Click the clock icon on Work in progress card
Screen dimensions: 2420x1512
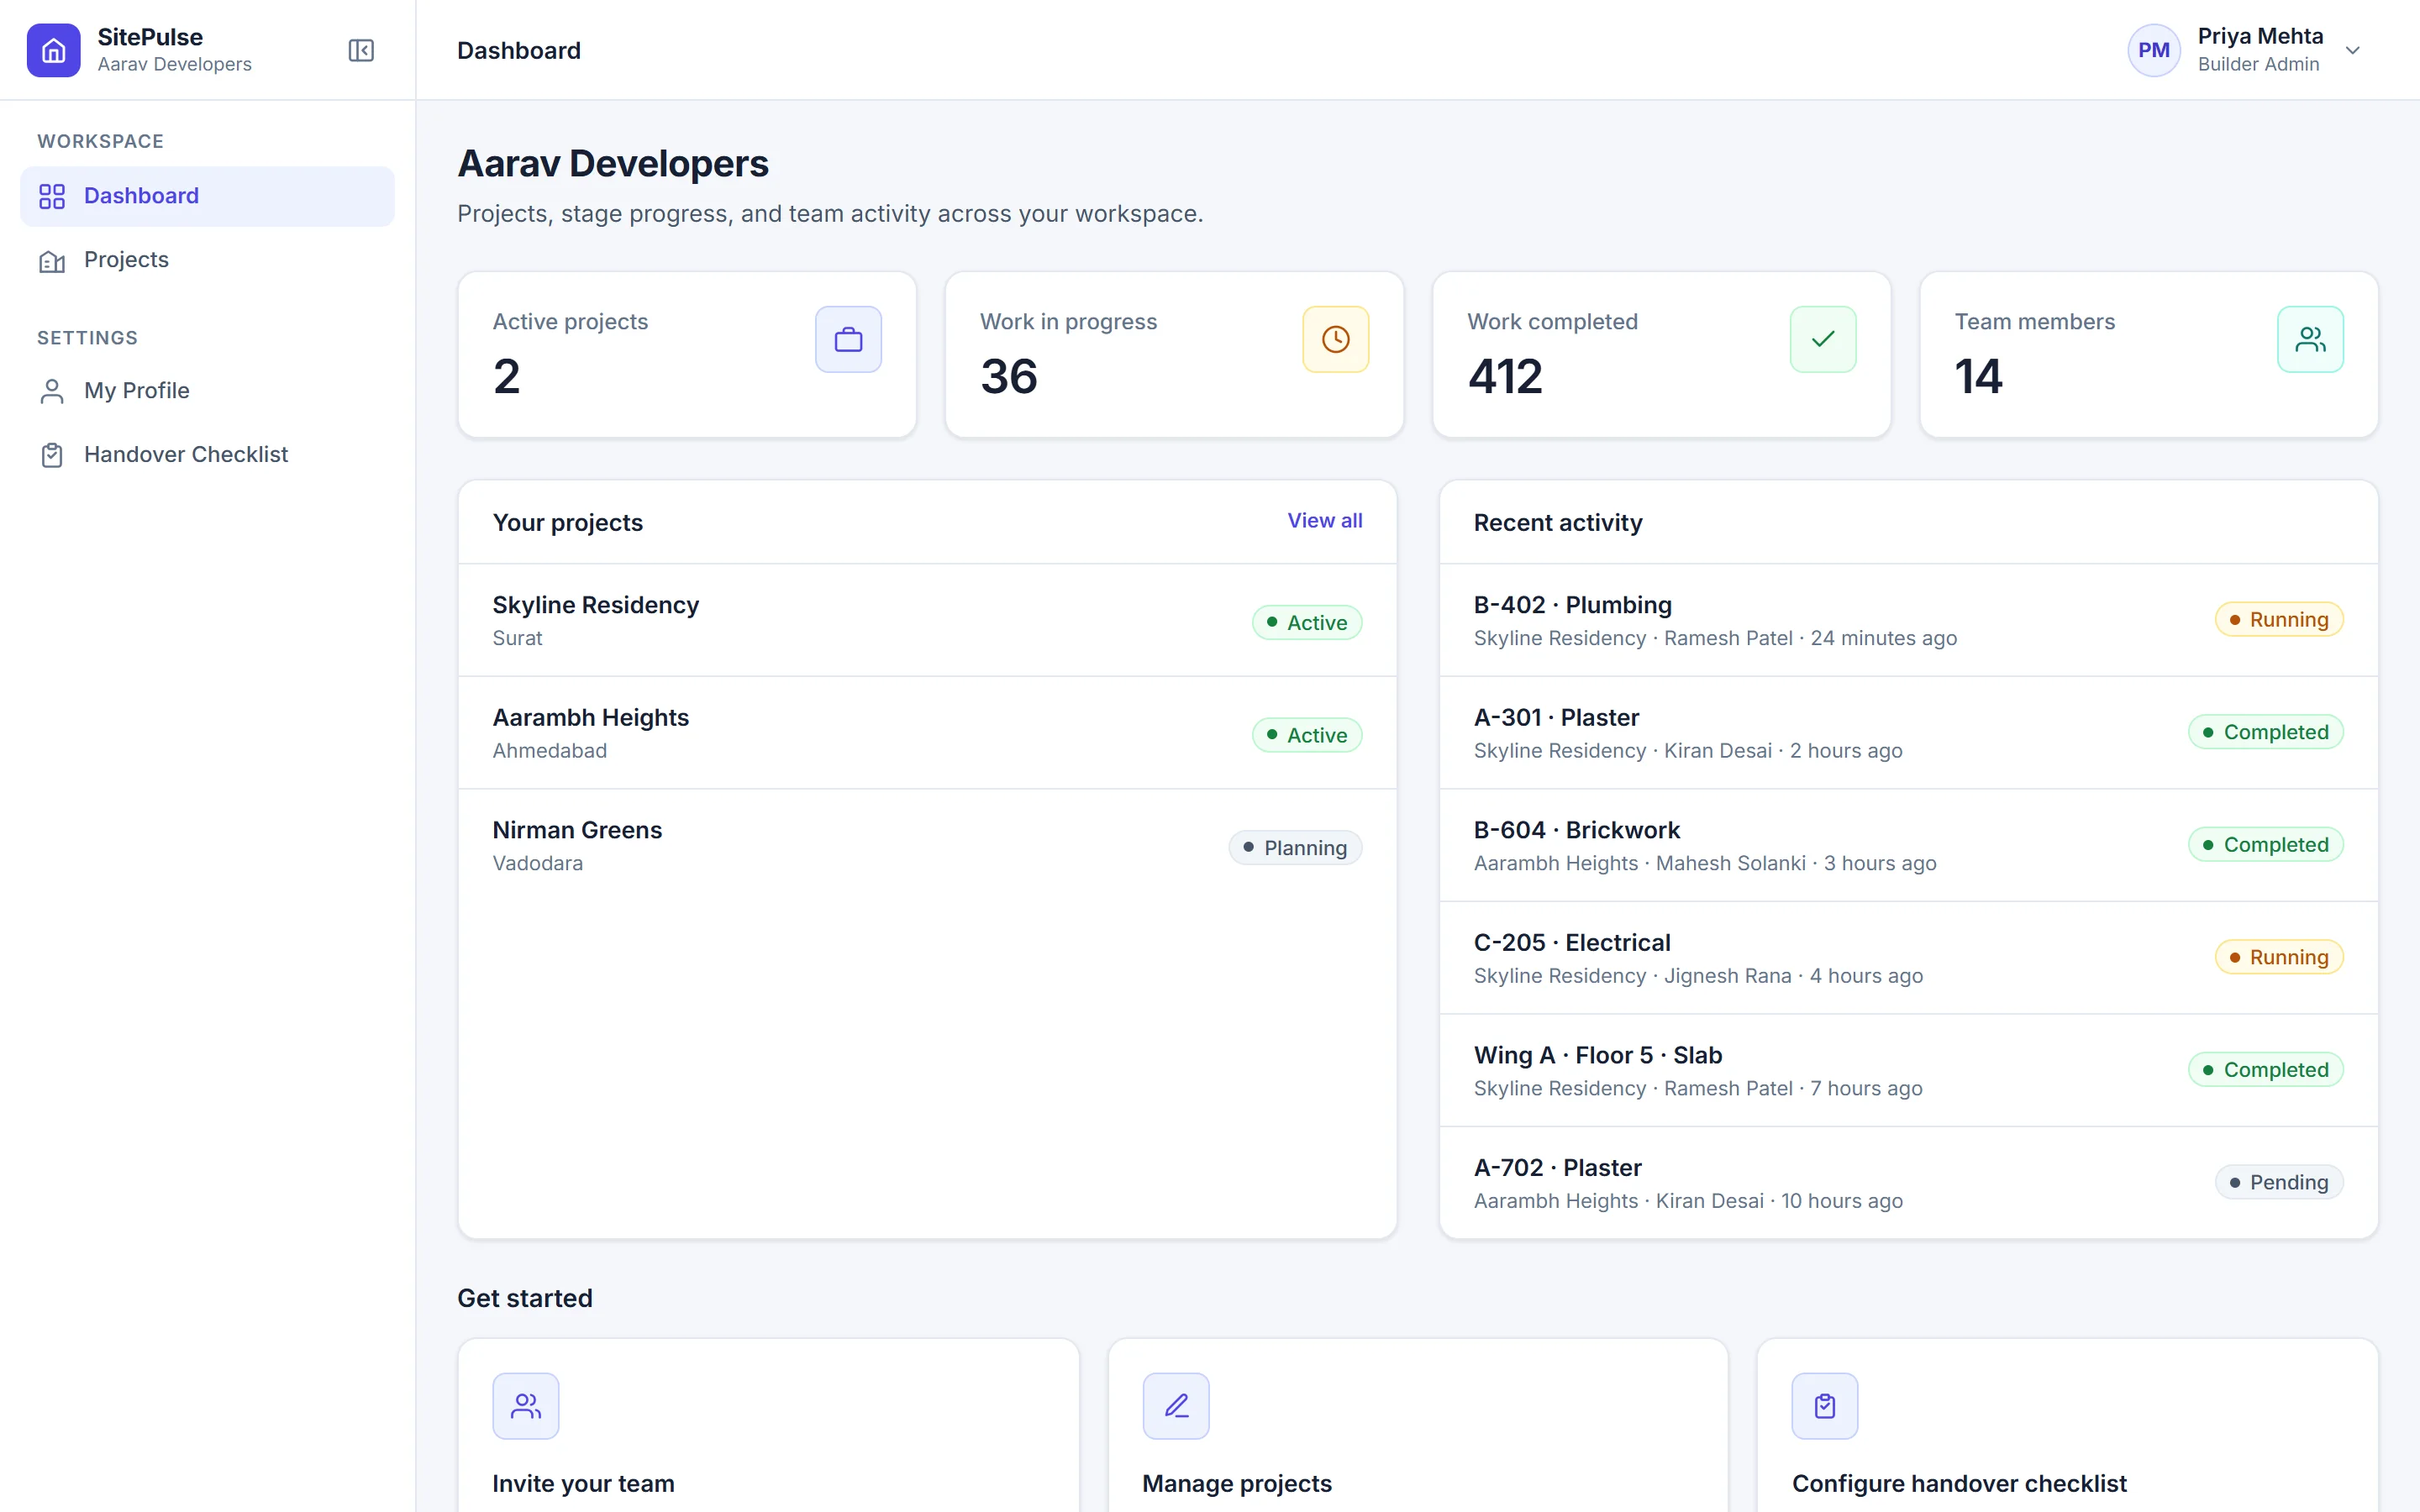coord(1335,339)
